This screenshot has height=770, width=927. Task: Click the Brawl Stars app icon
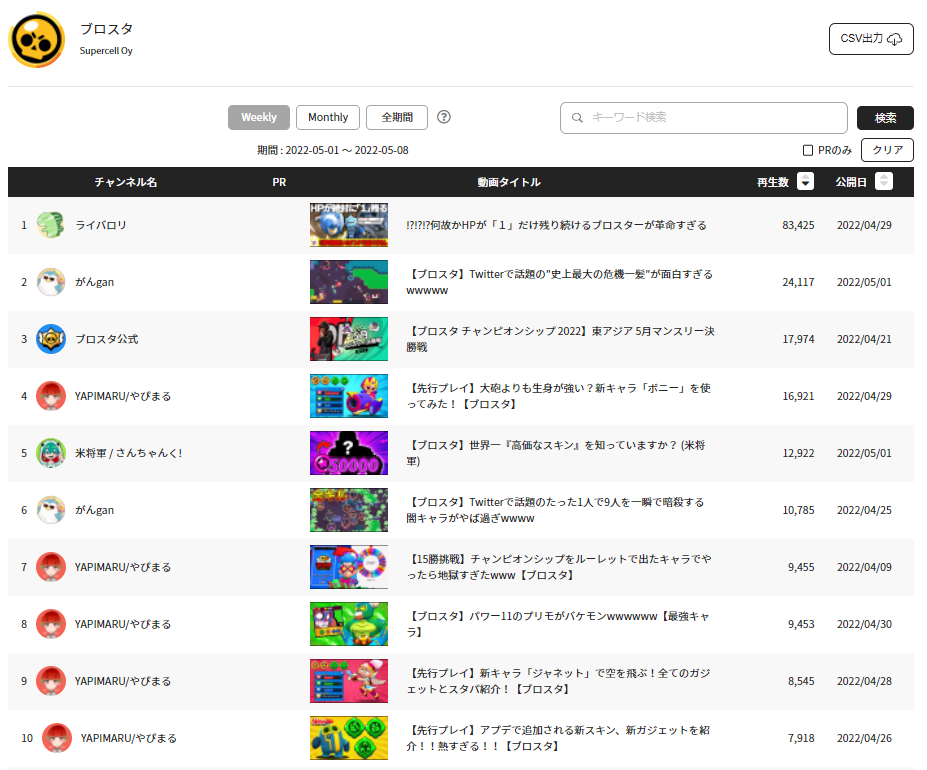tap(37, 40)
